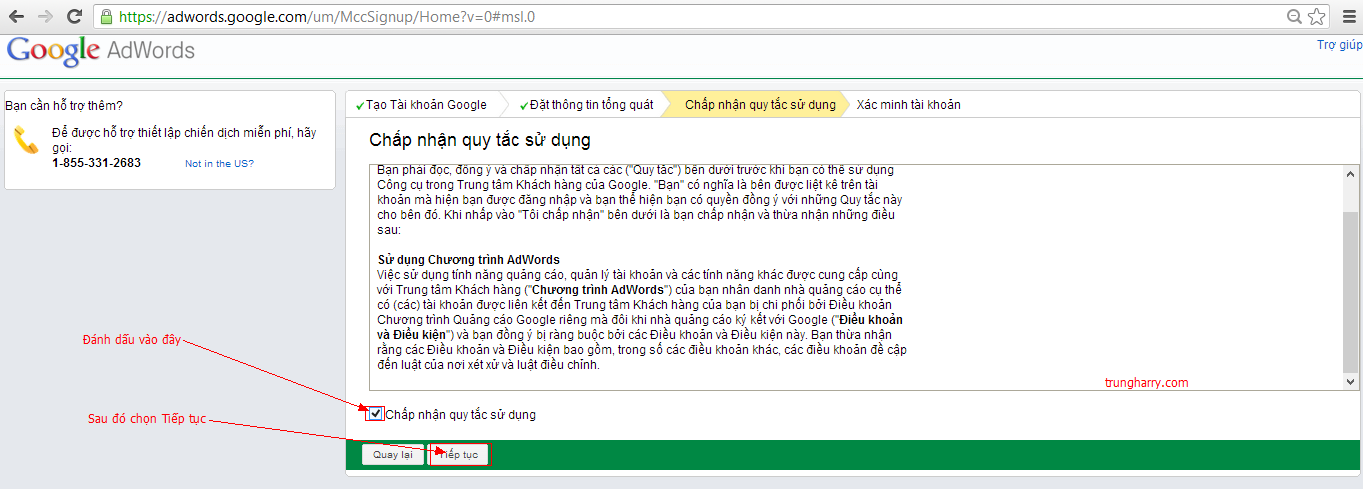Image resolution: width=1363 pixels, height=489 pixels.
Task: Open the Chrome menu icon
Action: tap(1347, 16)
